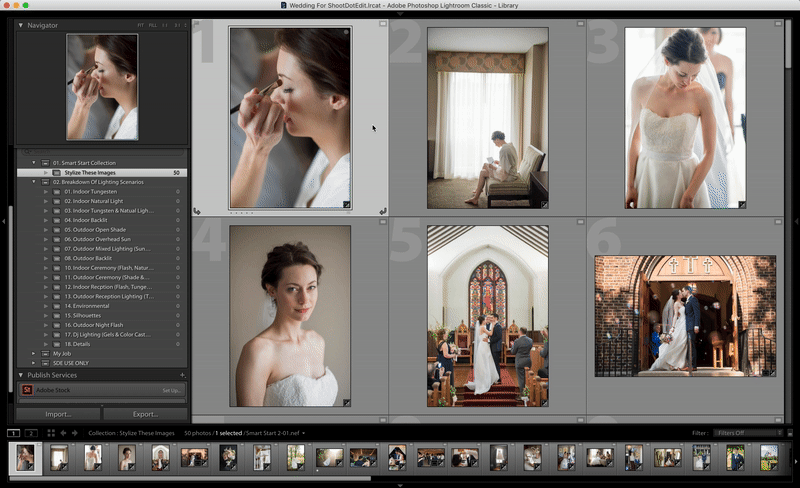Collapse the Navigator panel
The height and width of the screenshot is (488, 800).
click(x=21, y=25)
